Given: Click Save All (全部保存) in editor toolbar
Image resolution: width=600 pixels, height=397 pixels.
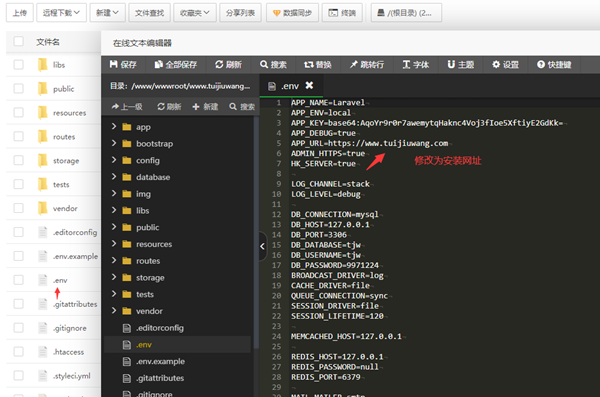Looking at the screenshot, I should [176, 64].
